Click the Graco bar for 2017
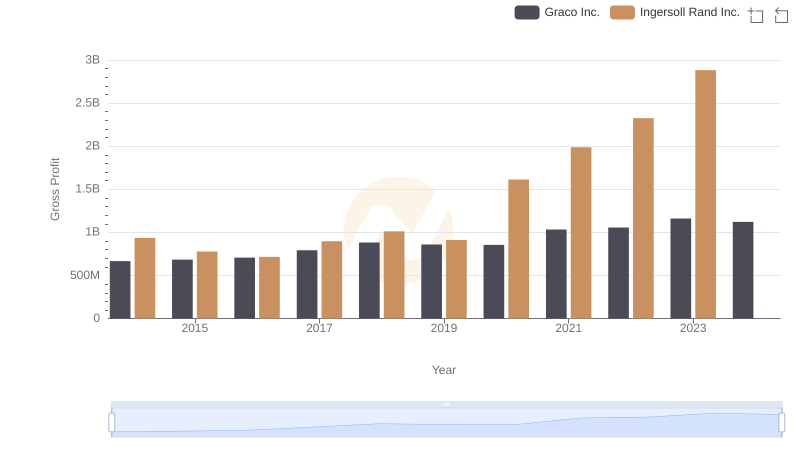 click(x=307, y=284)
